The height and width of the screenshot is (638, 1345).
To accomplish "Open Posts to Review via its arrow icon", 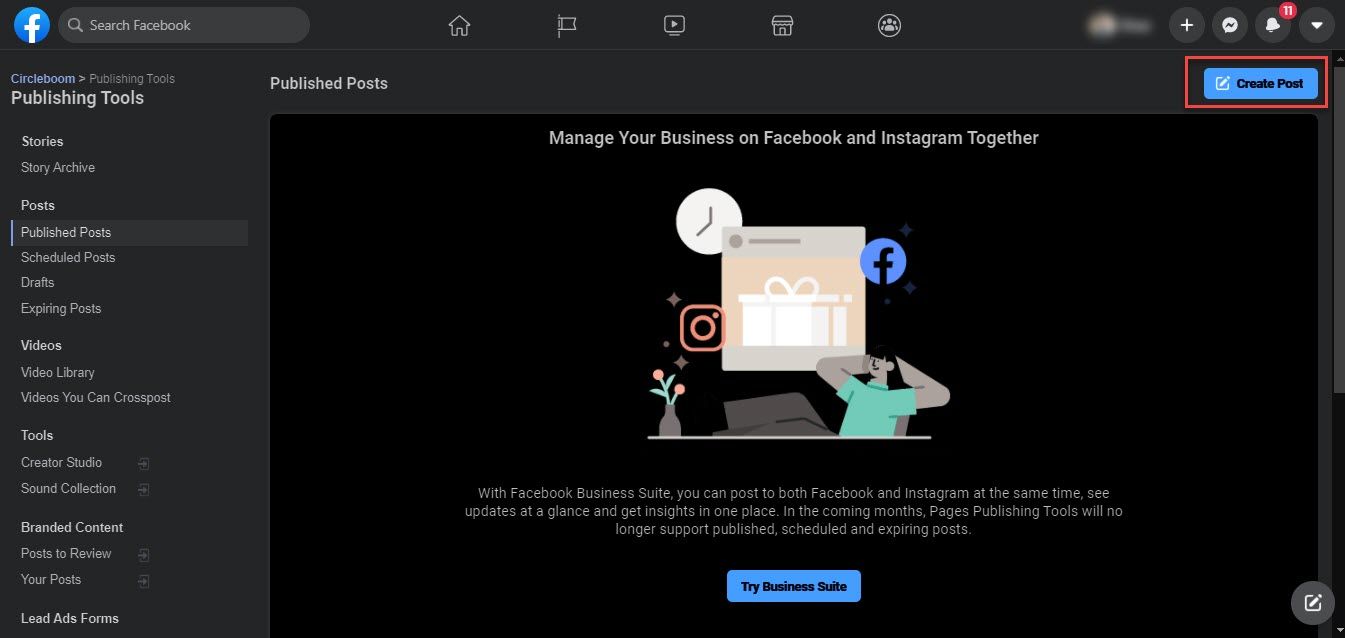I will click(x=143, y=554).
